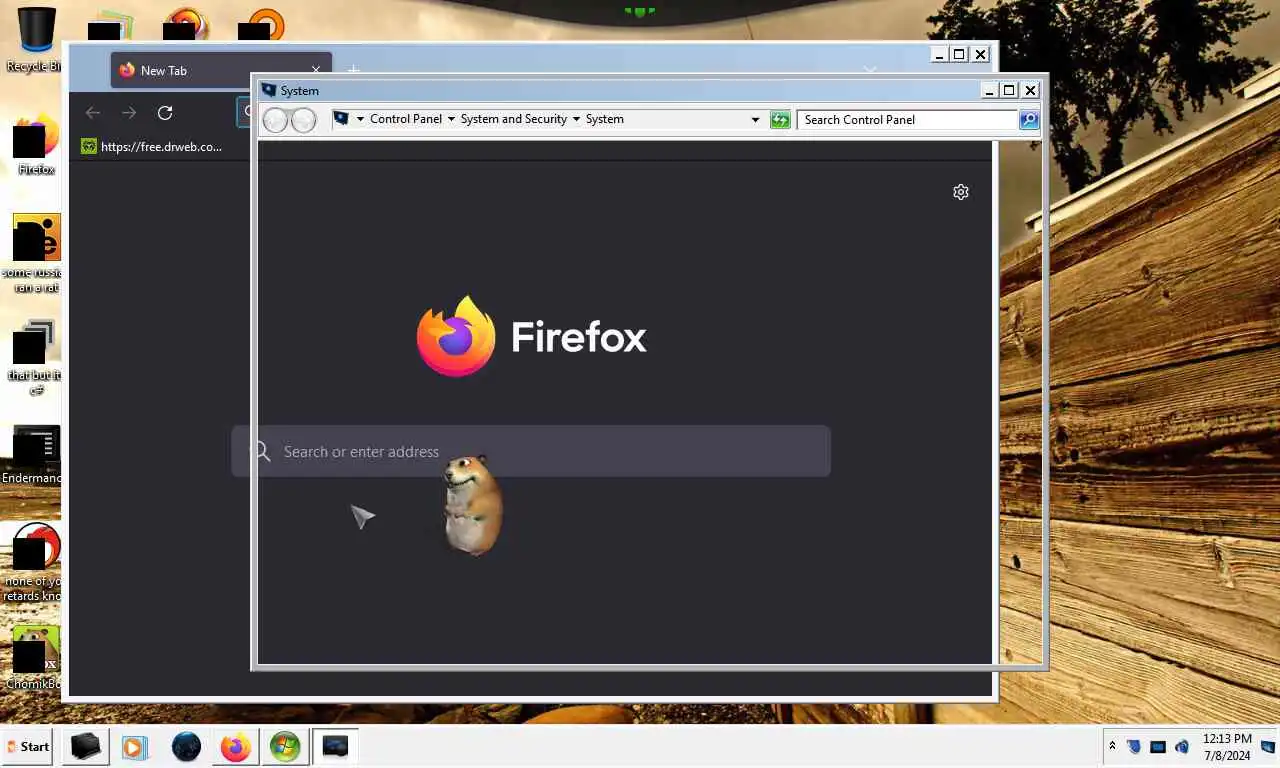Maximize the System window

[x=1009, y=90]
